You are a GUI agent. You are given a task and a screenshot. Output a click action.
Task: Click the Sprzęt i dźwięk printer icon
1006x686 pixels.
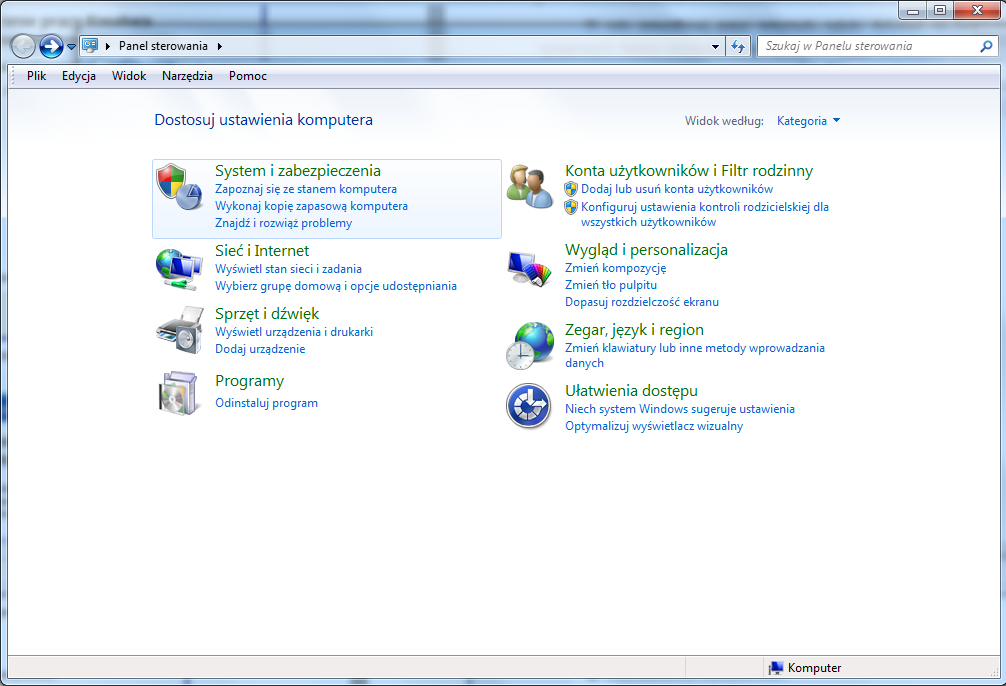180,330
